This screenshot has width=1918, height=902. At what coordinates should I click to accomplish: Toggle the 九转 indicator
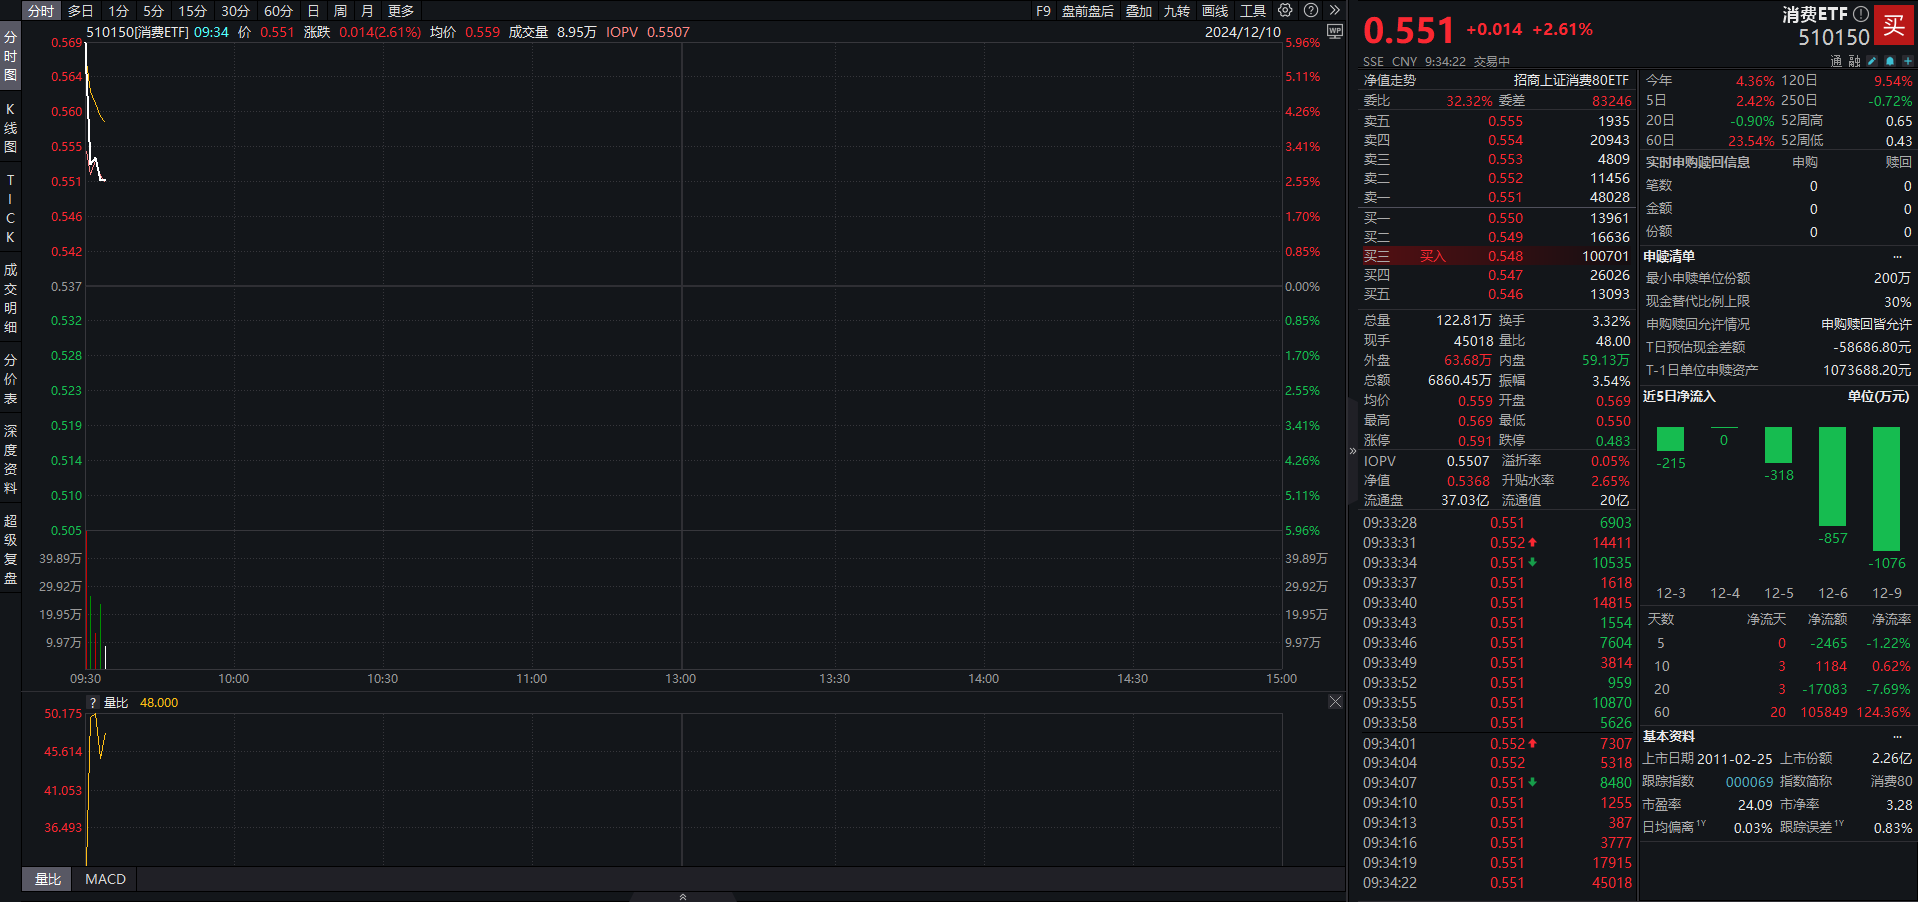tap(1177, 11)
